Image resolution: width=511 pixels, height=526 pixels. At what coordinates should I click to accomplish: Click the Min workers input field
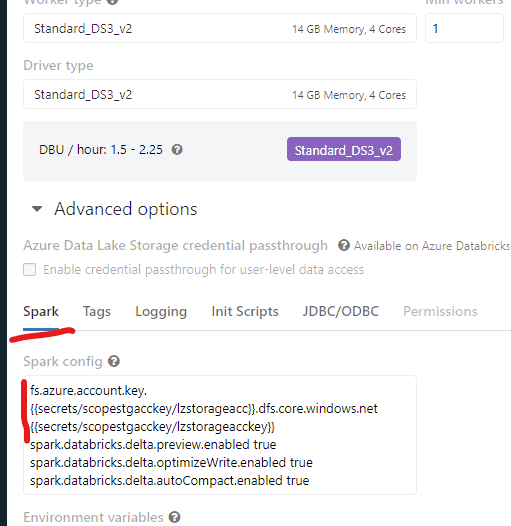(x=464, y=29)
